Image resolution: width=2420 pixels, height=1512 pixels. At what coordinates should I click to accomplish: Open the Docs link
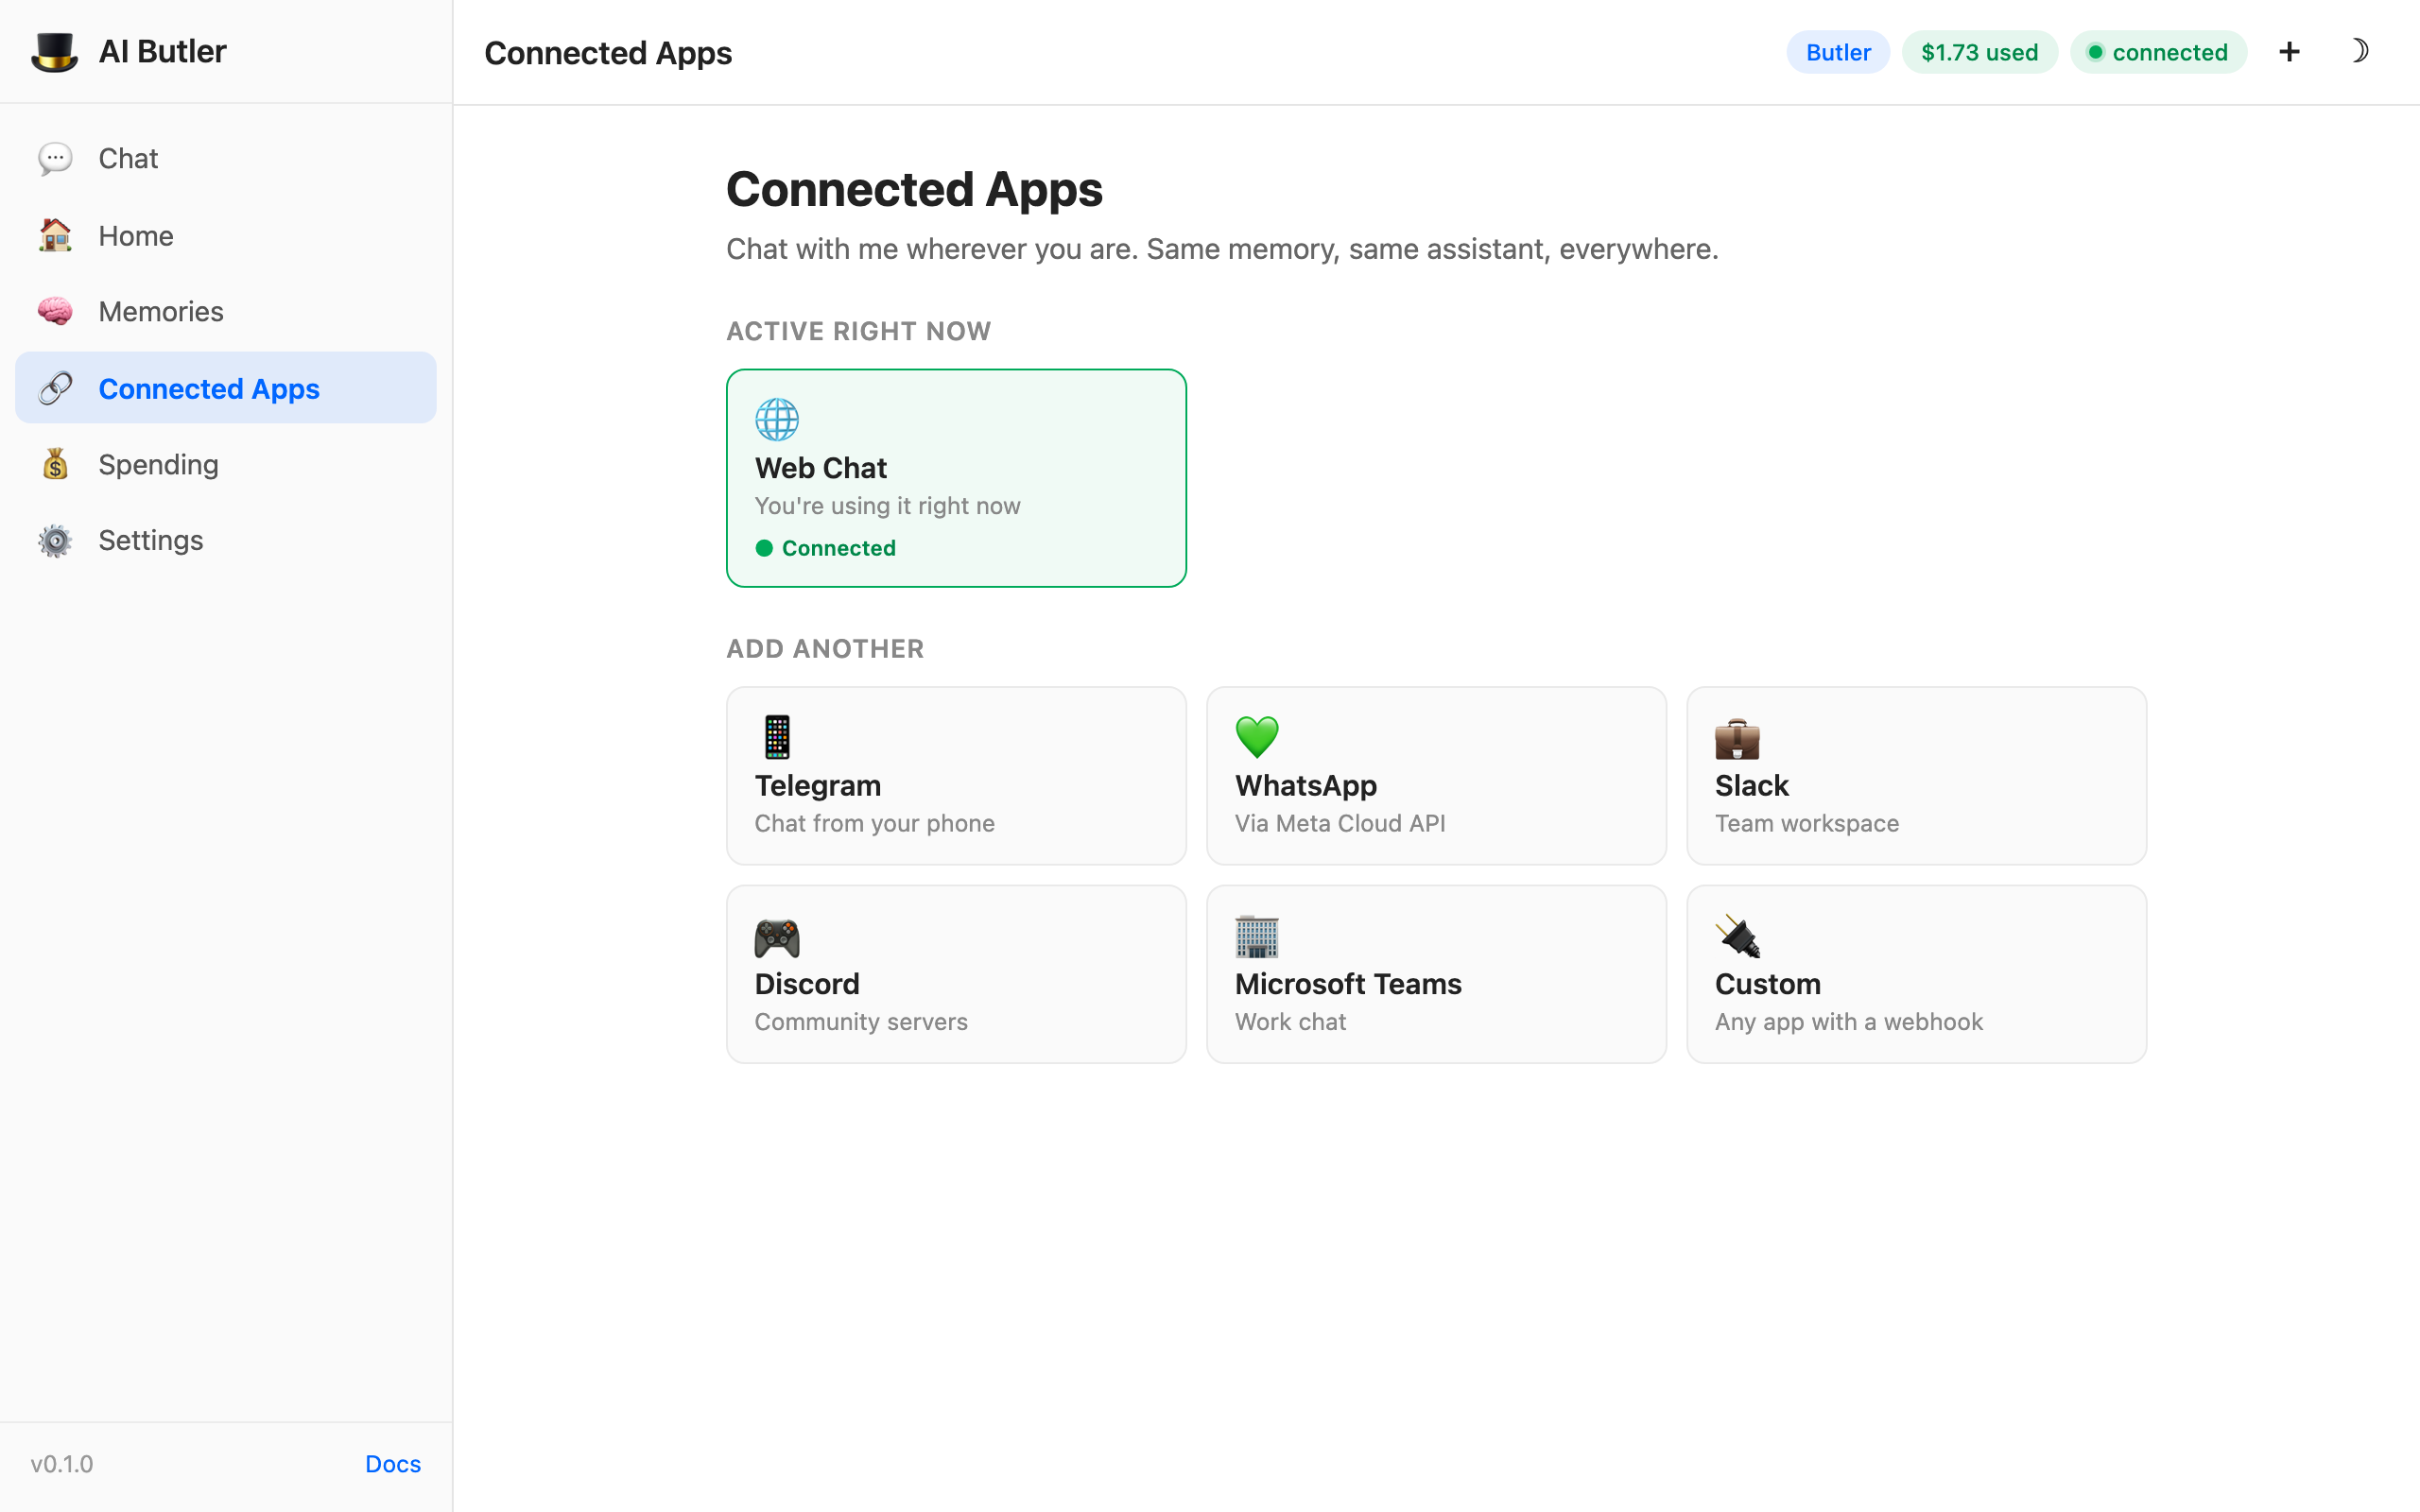click(392, 1463)
